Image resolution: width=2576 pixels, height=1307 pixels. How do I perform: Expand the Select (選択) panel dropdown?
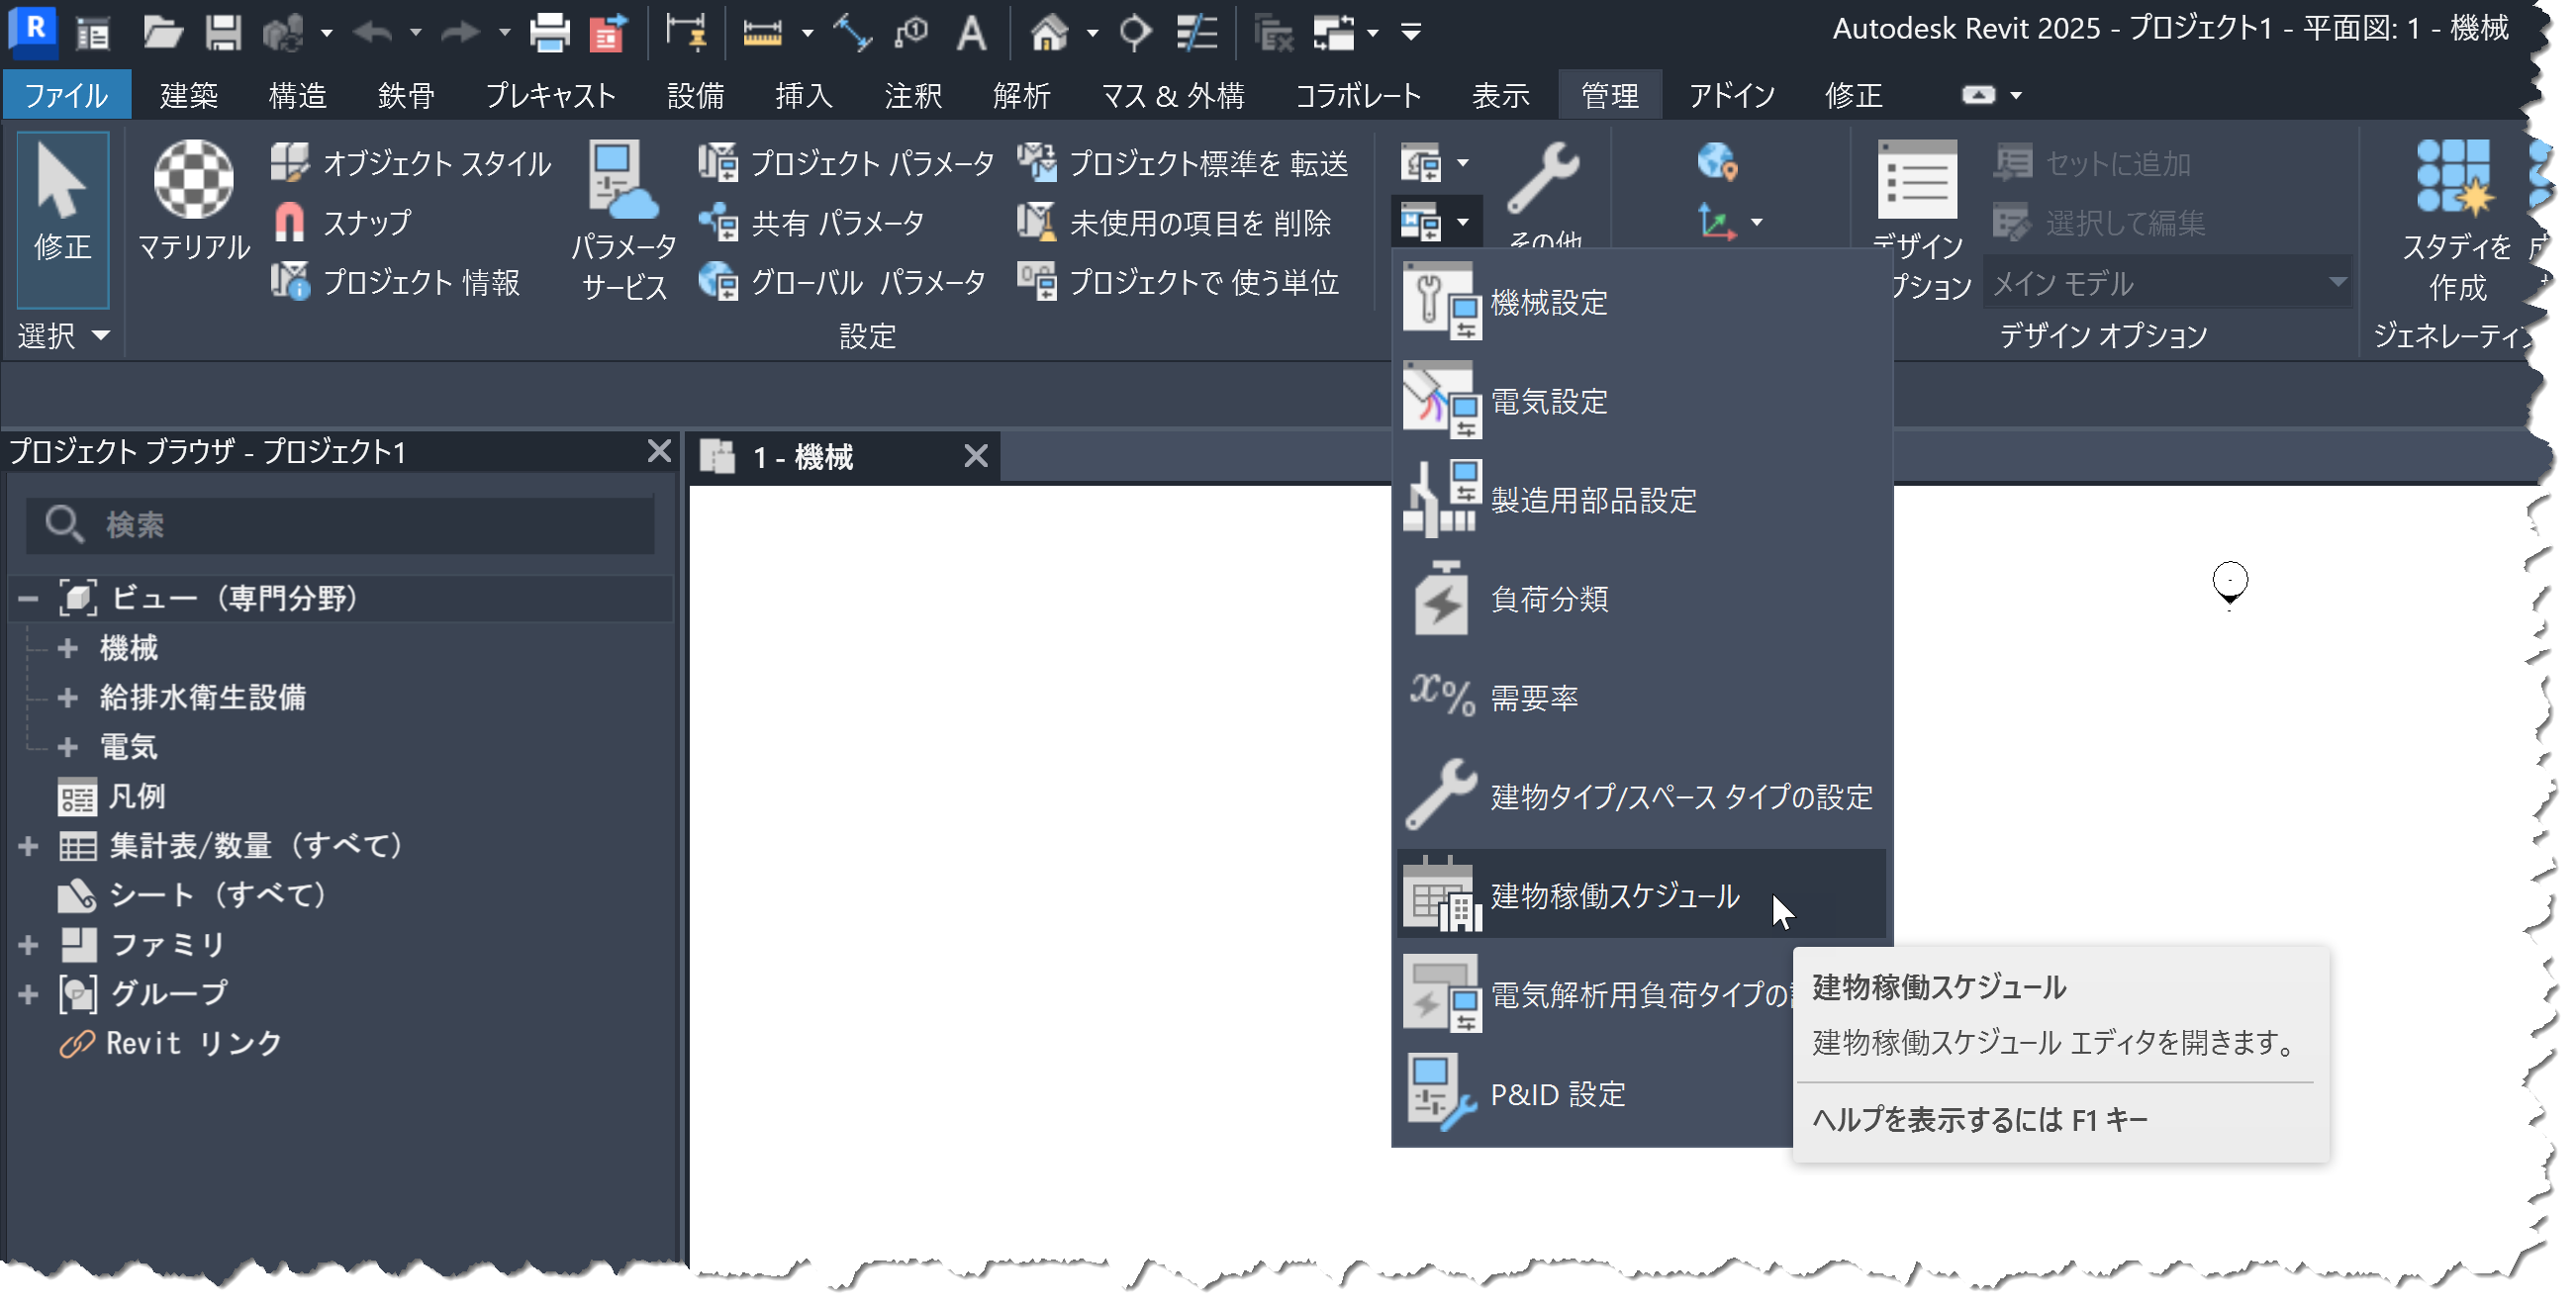[x=62, y=336]
